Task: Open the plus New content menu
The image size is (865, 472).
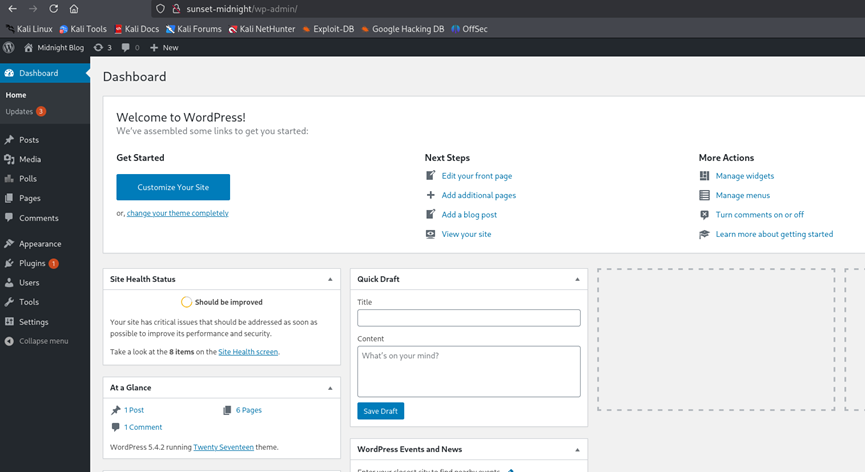Action: [164, 47]
